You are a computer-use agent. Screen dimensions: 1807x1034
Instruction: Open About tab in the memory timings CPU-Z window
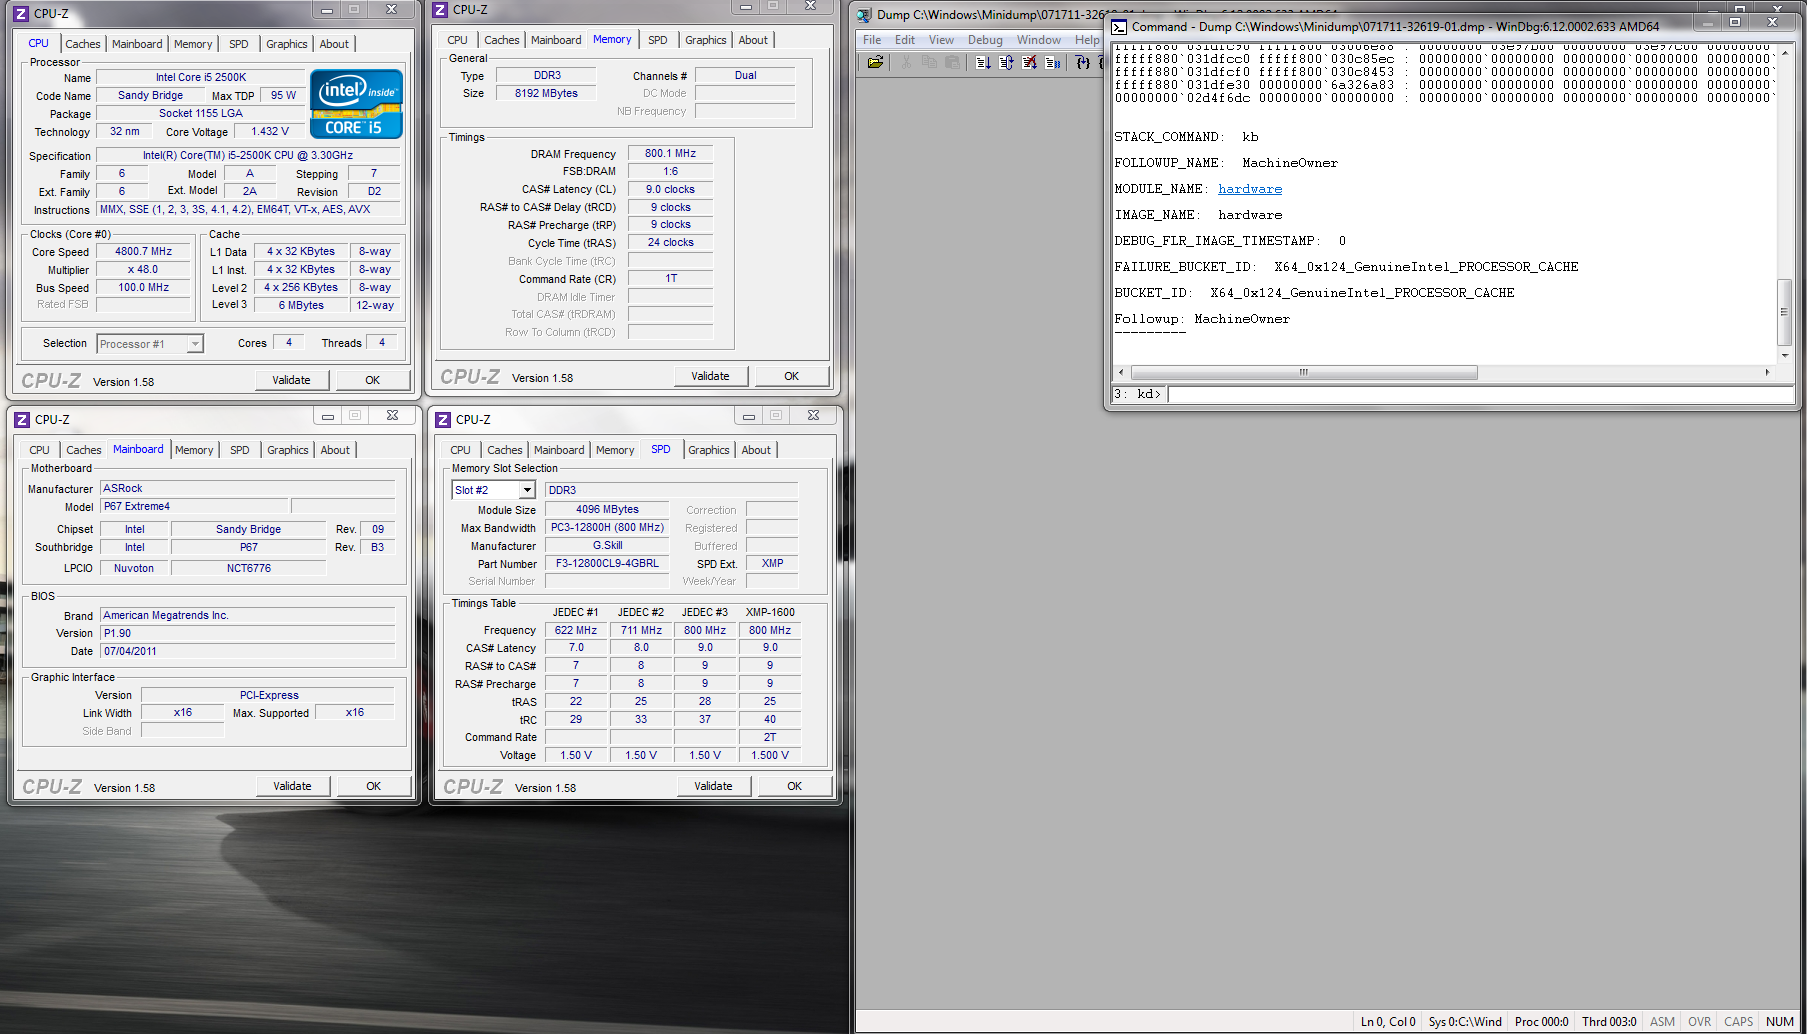[753, 40]
